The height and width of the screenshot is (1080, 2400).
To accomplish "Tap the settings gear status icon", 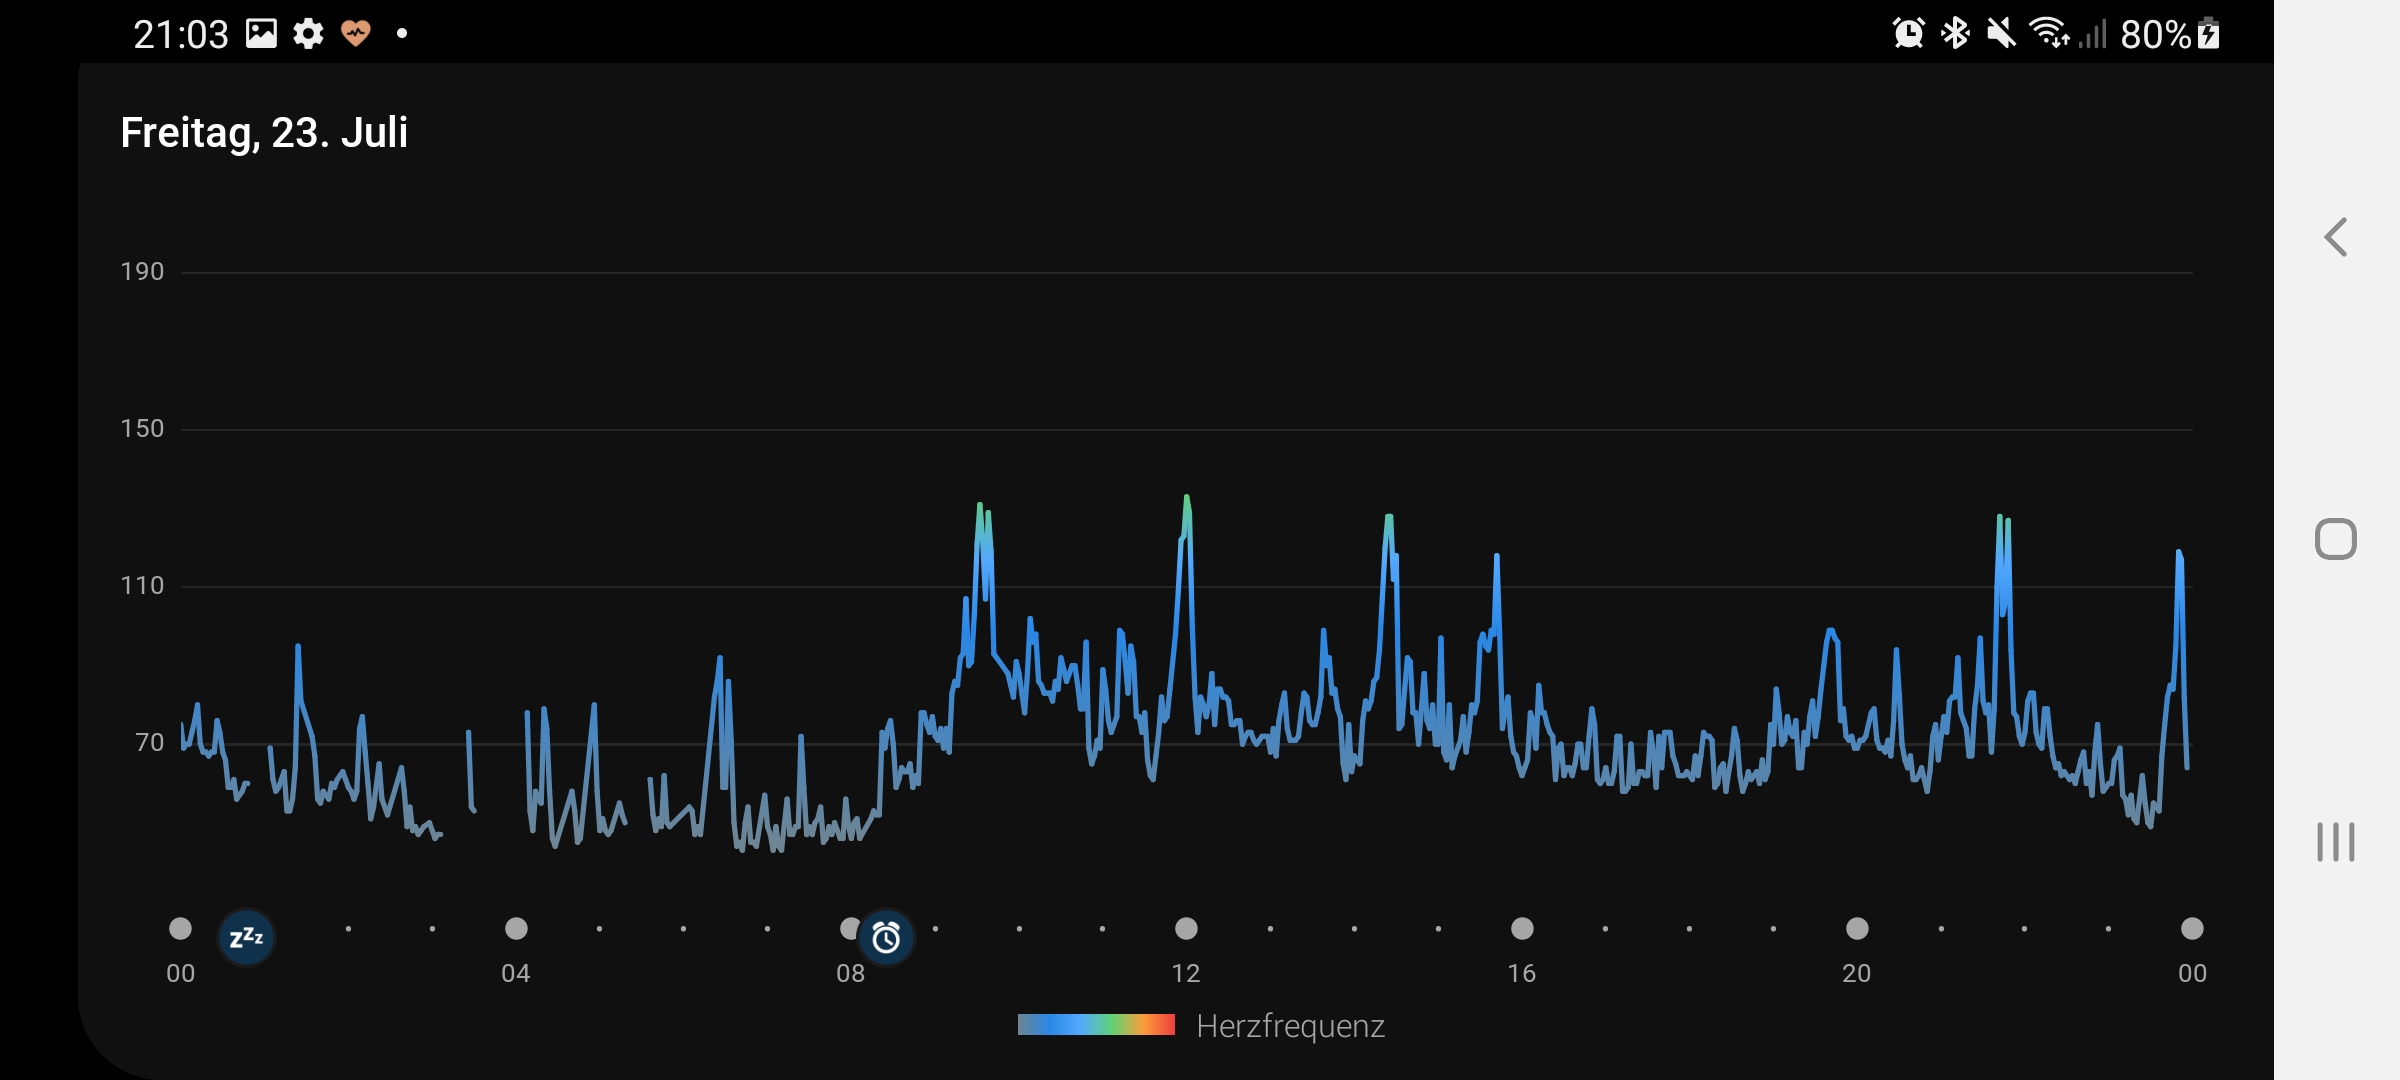I will (308, 34).
